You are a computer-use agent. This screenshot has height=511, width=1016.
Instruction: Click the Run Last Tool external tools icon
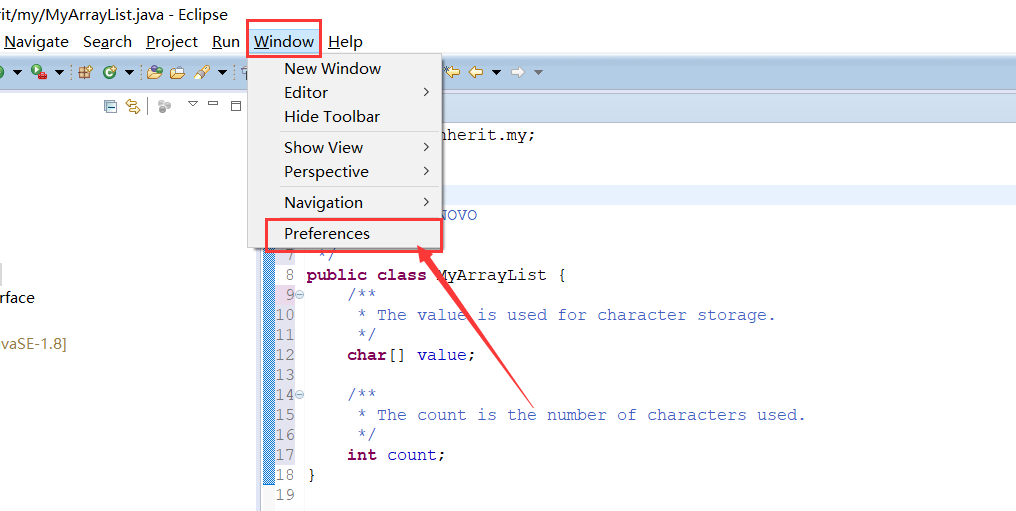coord(39,72)
